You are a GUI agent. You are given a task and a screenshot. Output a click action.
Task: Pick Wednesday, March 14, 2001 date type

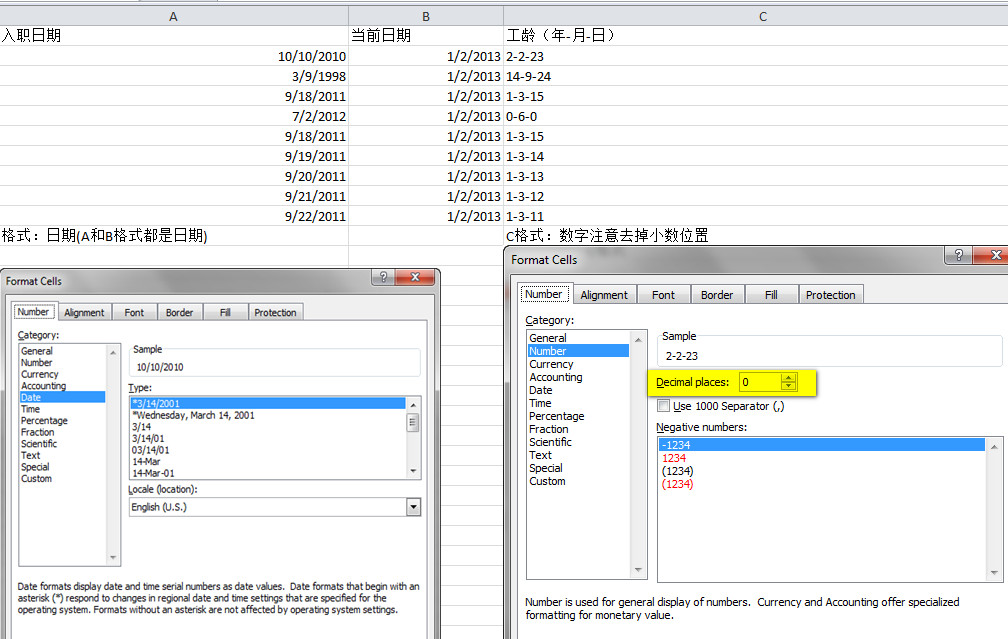pos(195,415)
